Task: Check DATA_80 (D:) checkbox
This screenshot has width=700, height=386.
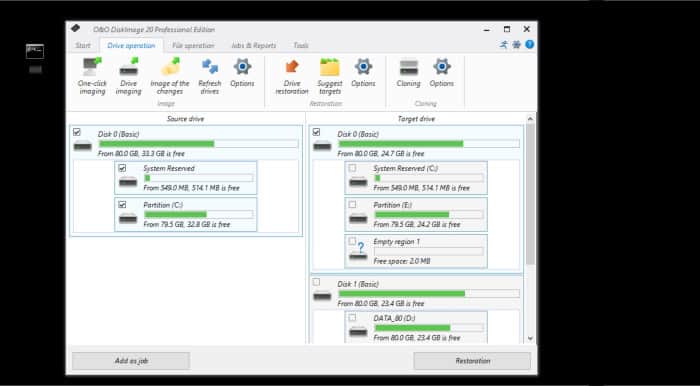Action: (x=352, y=317)
